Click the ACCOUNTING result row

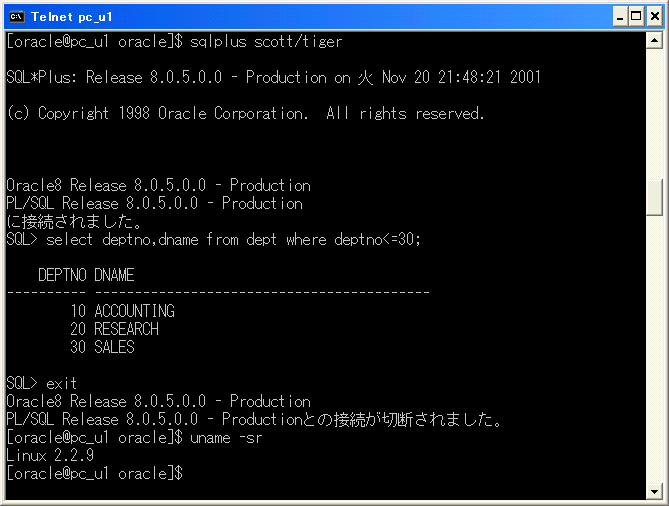coord(122,311)
